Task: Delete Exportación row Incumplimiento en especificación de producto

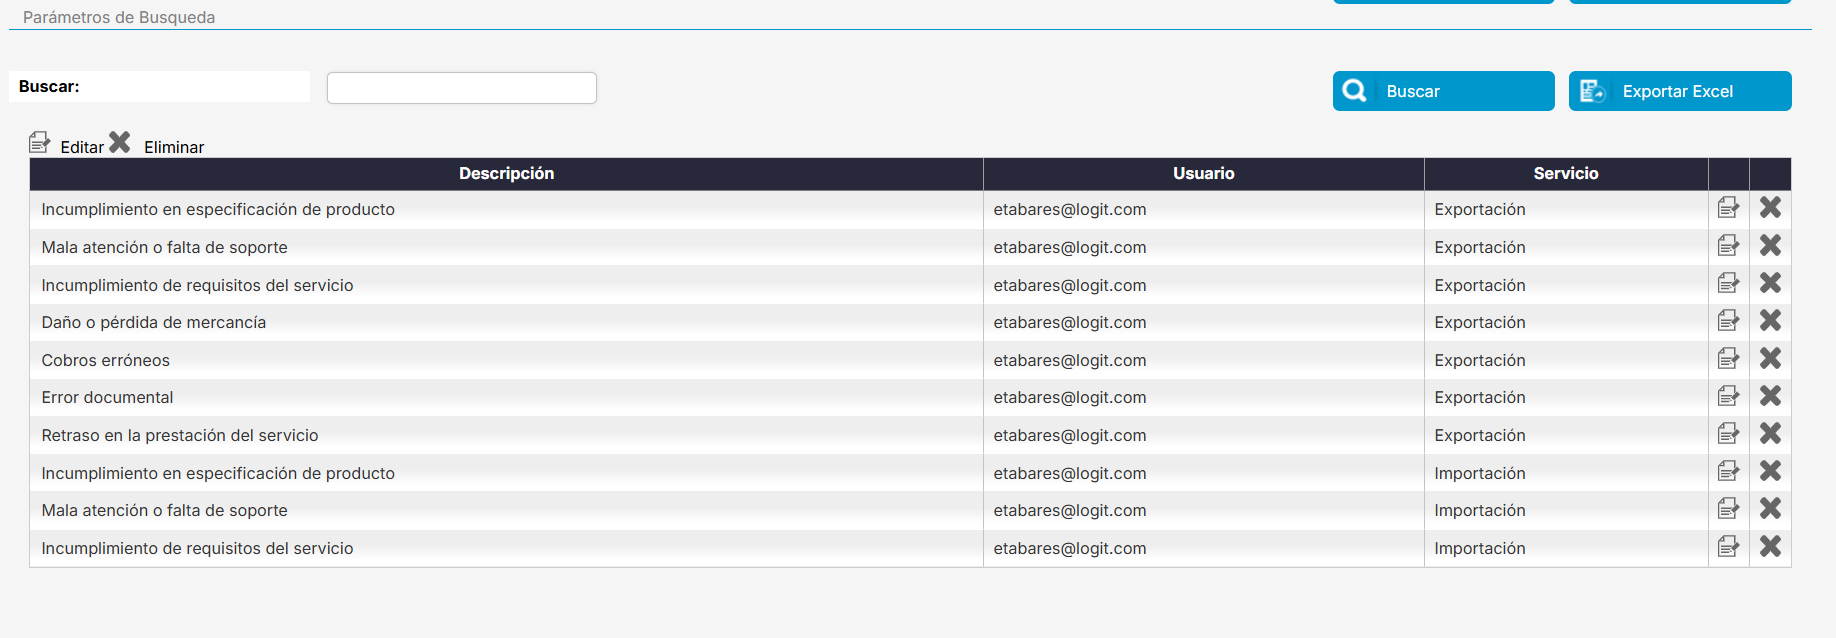Action: (x=1770, y=208)
